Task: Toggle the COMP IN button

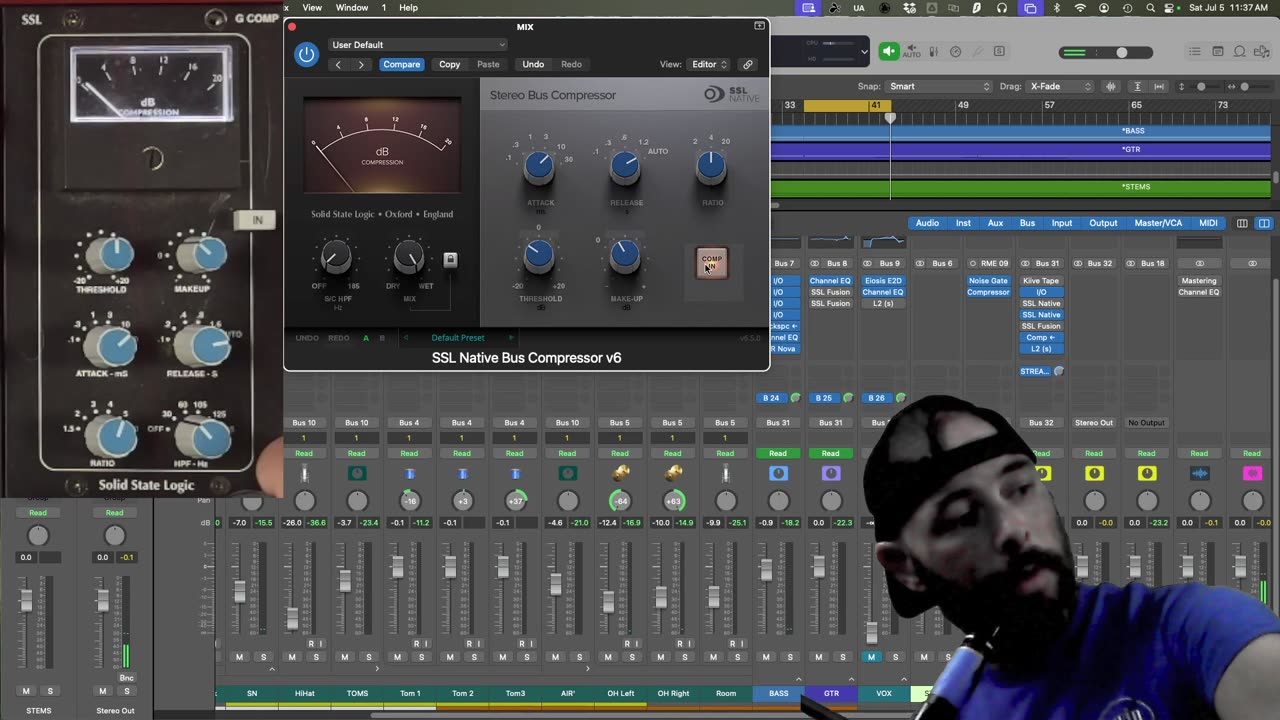Action: pos(712,263)
